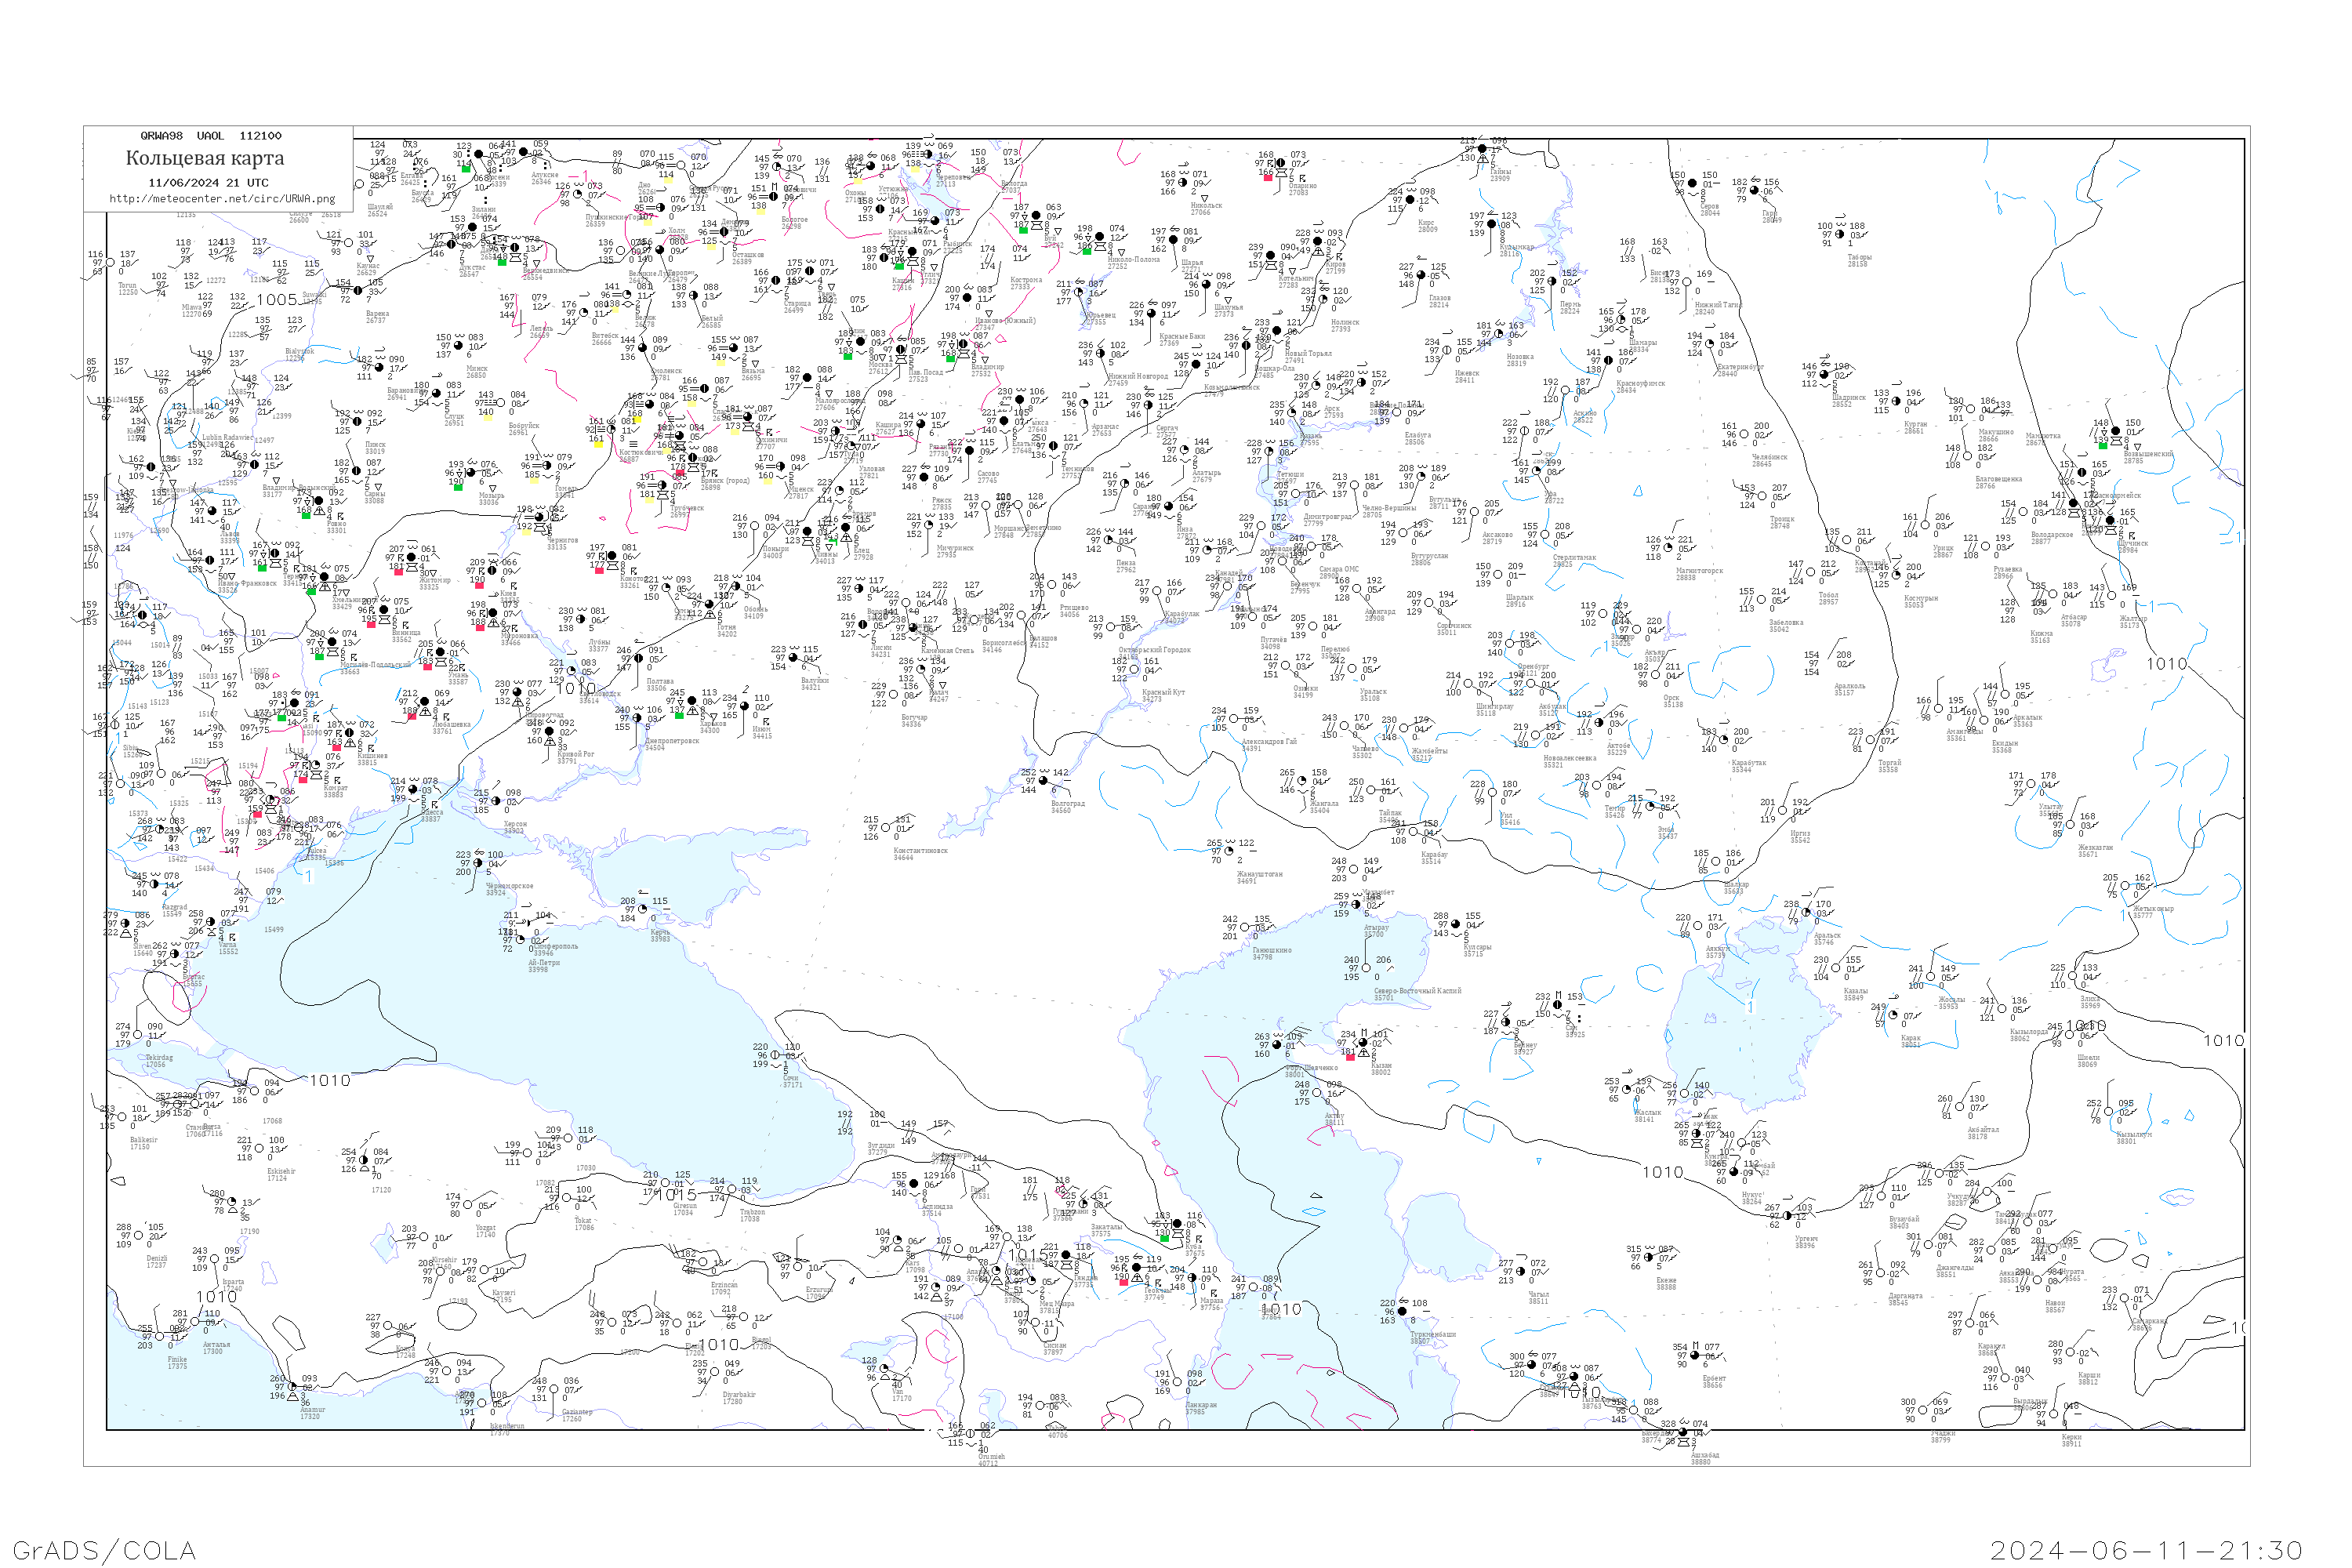This screenshot has height=1568, width=2352.
Task: Click the Минск station name label
Action: click(477, 368)
